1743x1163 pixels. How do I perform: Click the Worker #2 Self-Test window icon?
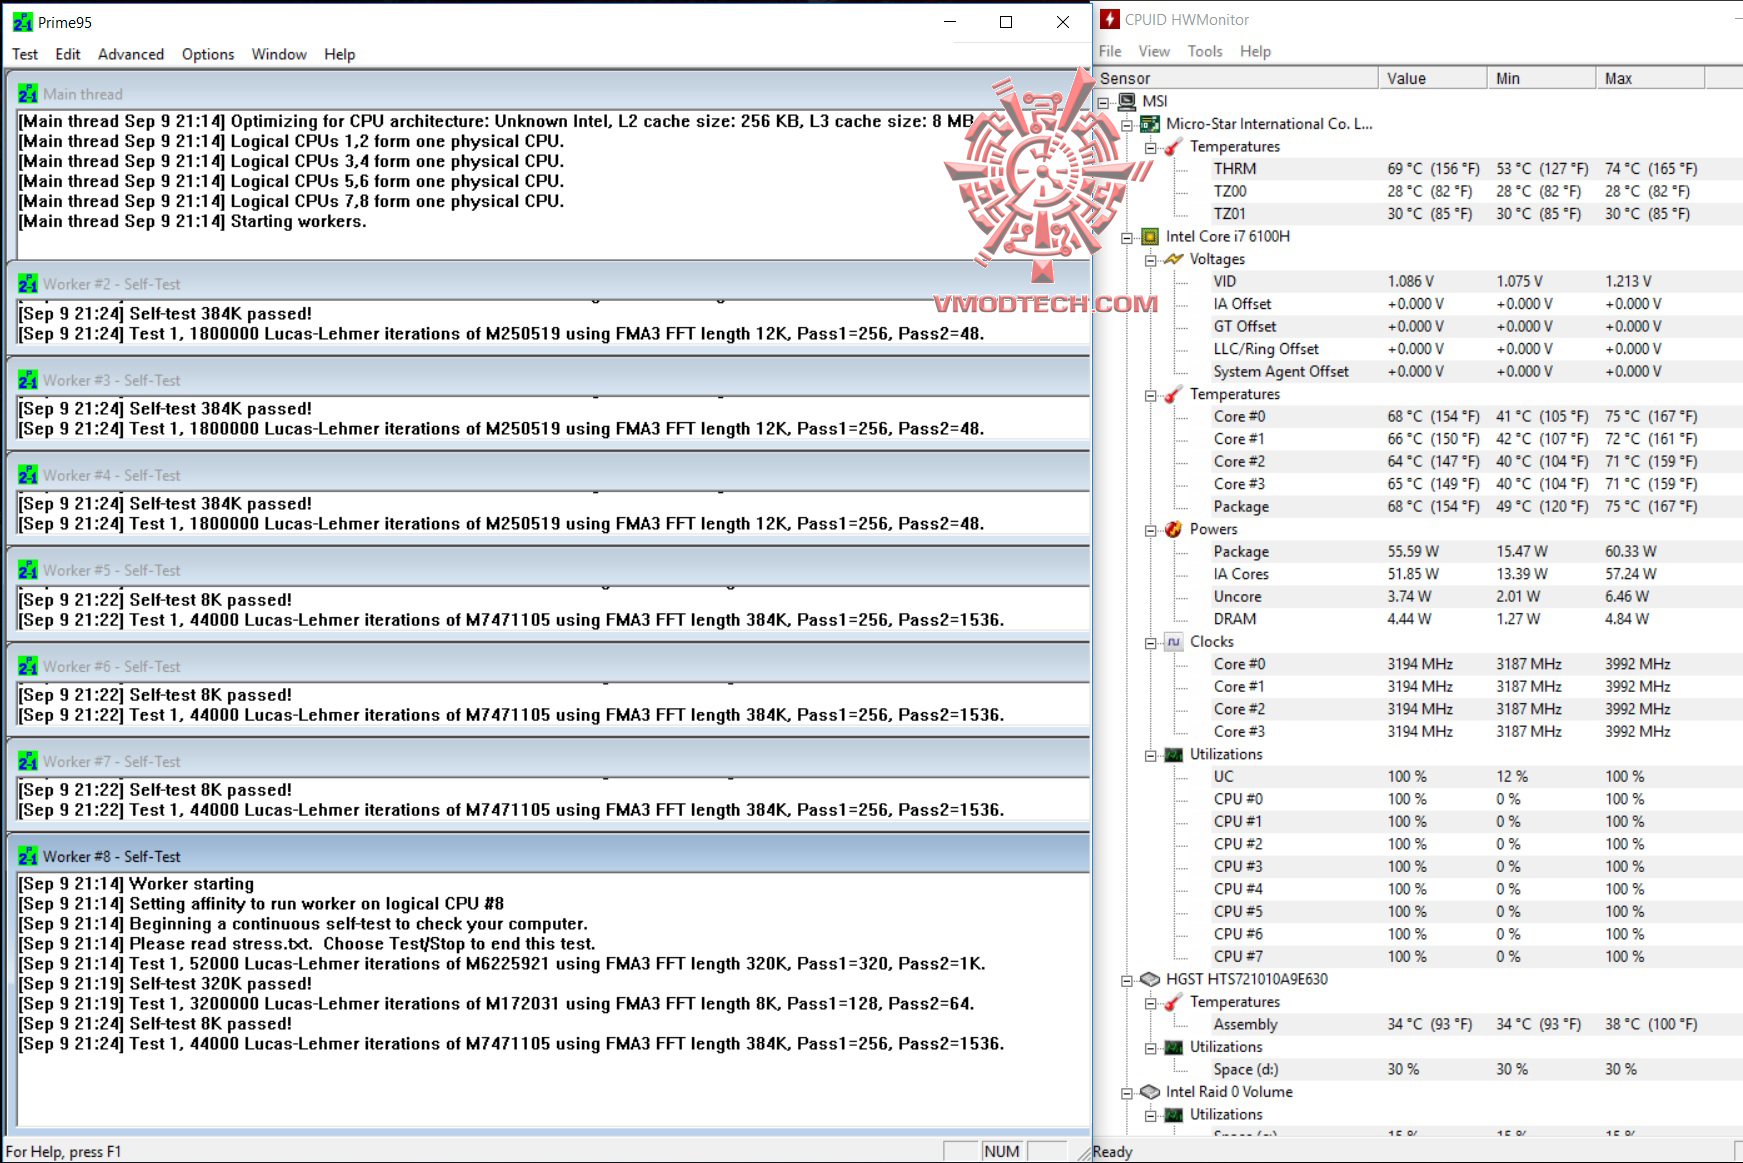(28, 284)
